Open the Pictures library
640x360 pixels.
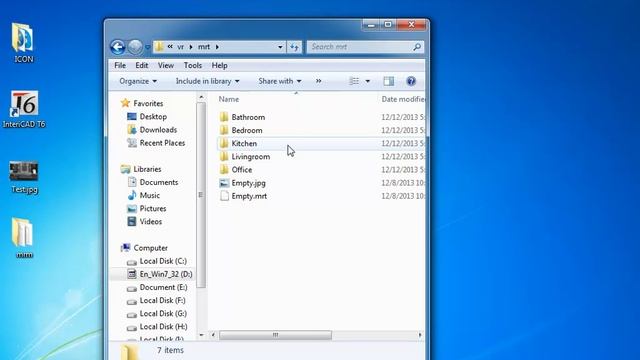click(153, 208)
